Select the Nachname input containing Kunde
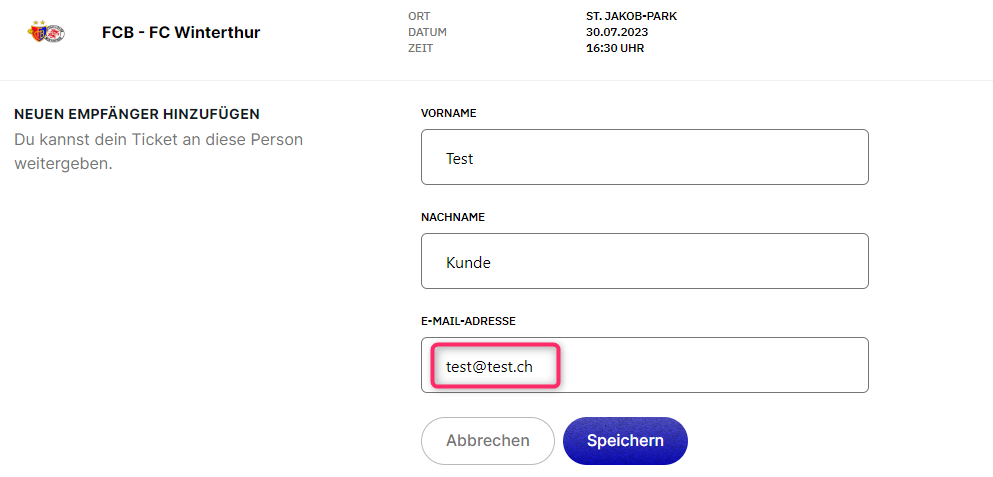The width and height of the screenshot is (993, 477). (645, 261)
